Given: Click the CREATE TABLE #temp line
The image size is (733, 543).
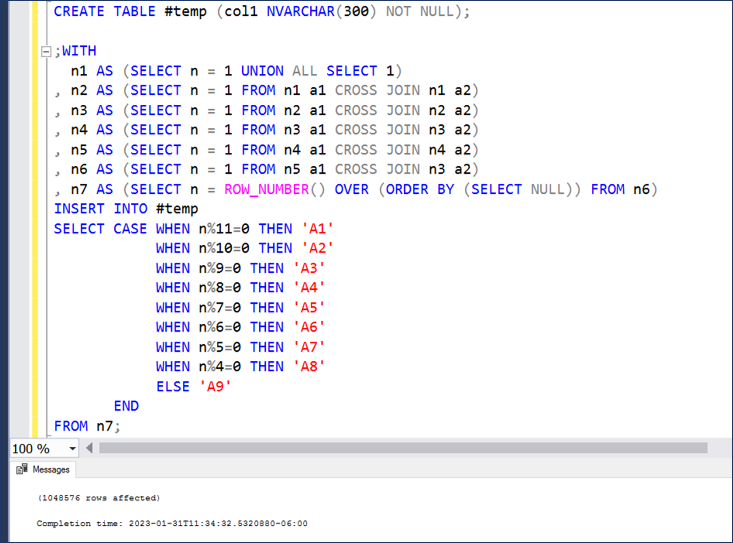Looking at the screenshot, I should (262, 11).
